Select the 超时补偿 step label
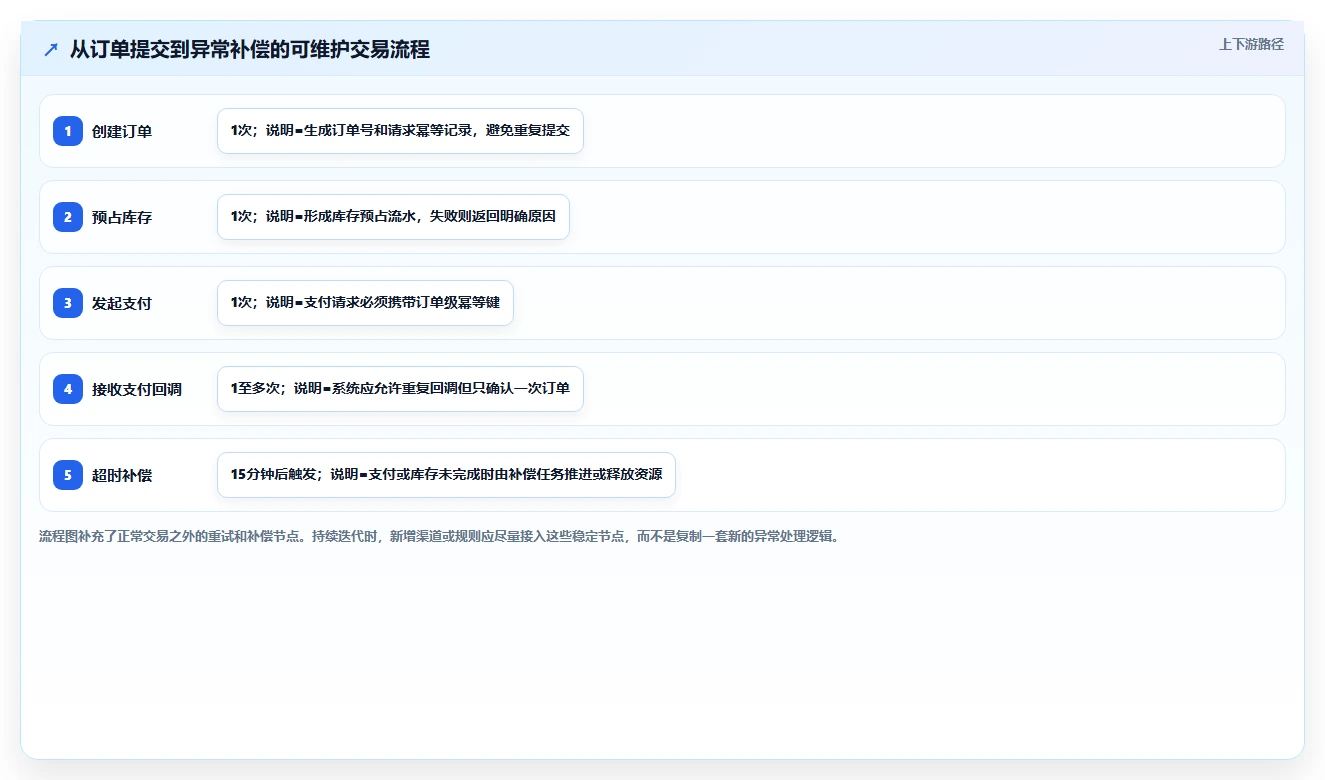 [x=122, y=475]
